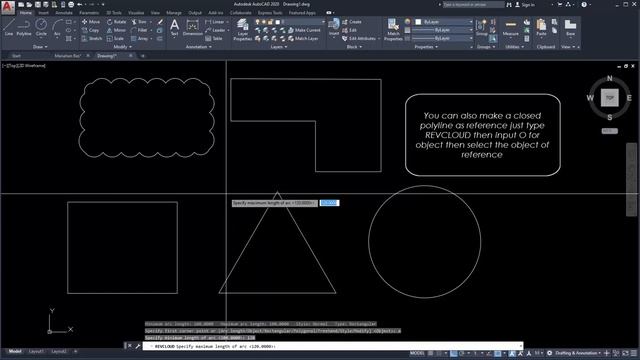Click the Edit Attributes button
The image size is (640, 360).
359,38
